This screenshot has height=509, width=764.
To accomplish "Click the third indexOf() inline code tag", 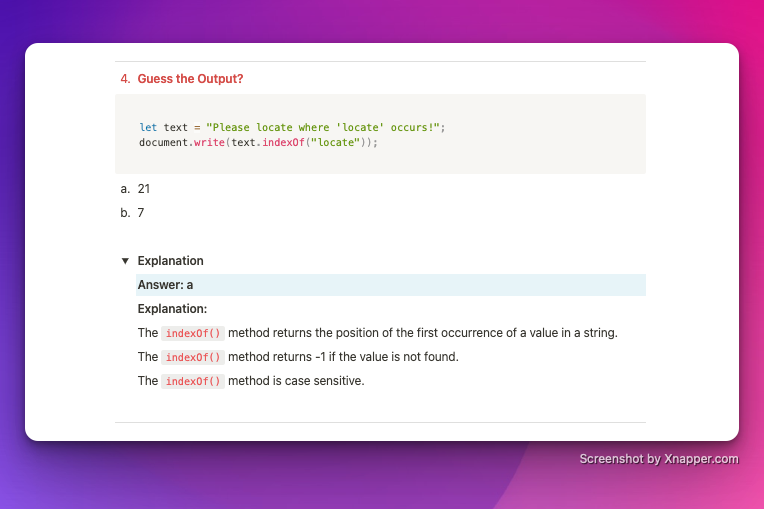I will pyautogui.click(x=193, y=381).
